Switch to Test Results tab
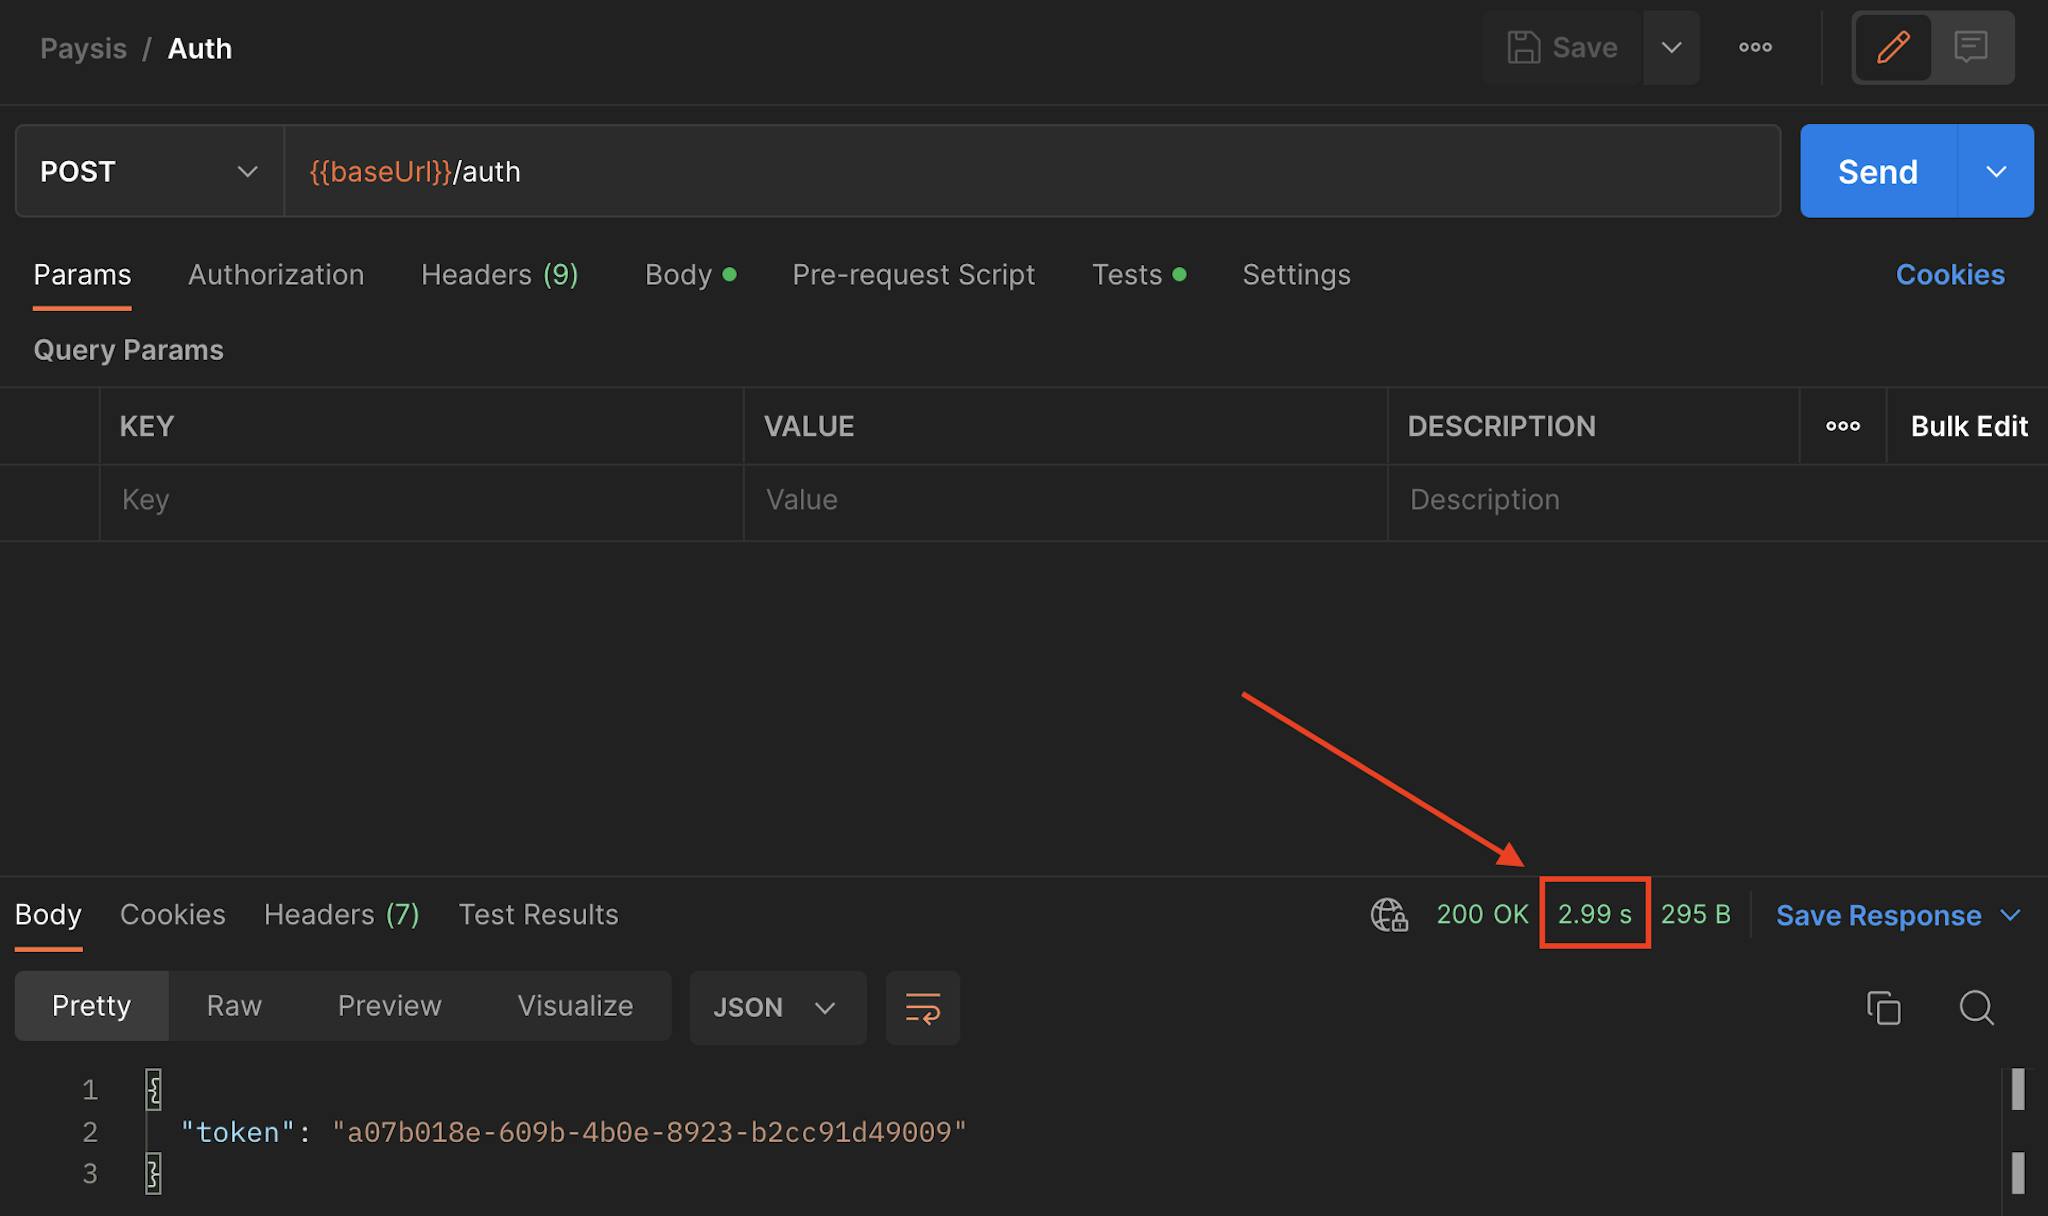Viewport: 2048px width, 1216px height. (538, 914)
